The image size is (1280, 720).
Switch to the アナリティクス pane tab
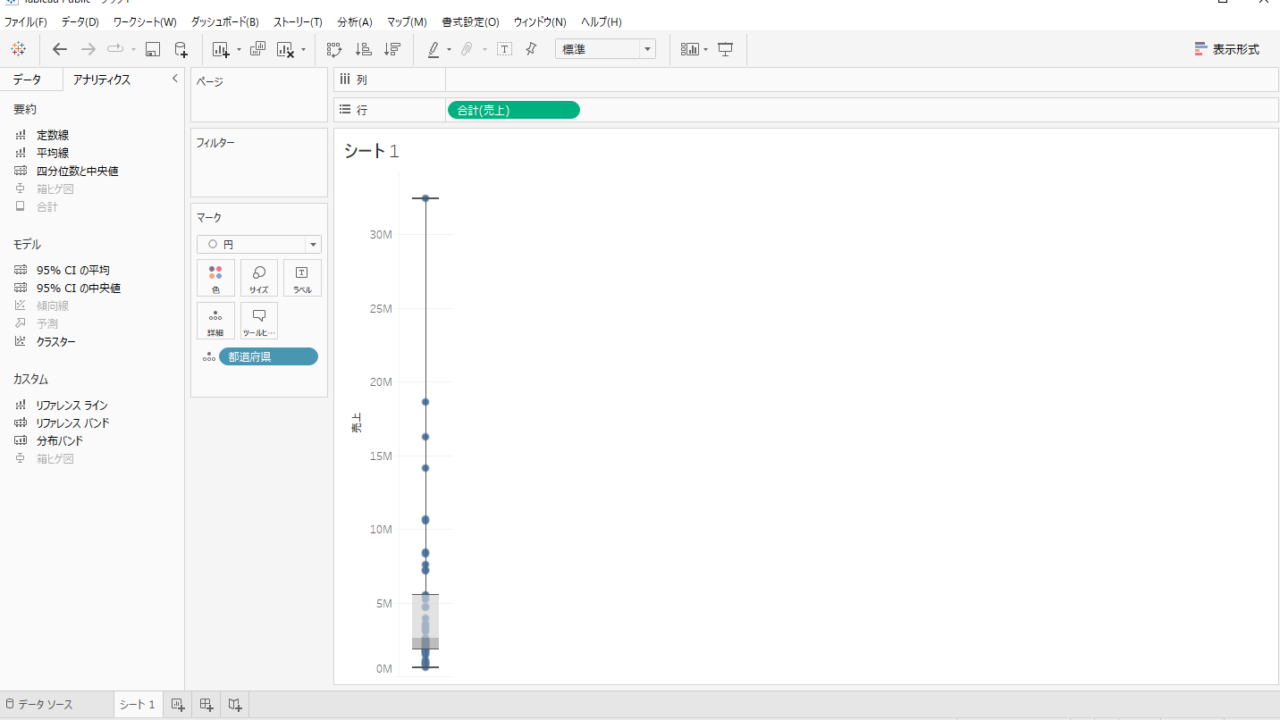point(101,80)
